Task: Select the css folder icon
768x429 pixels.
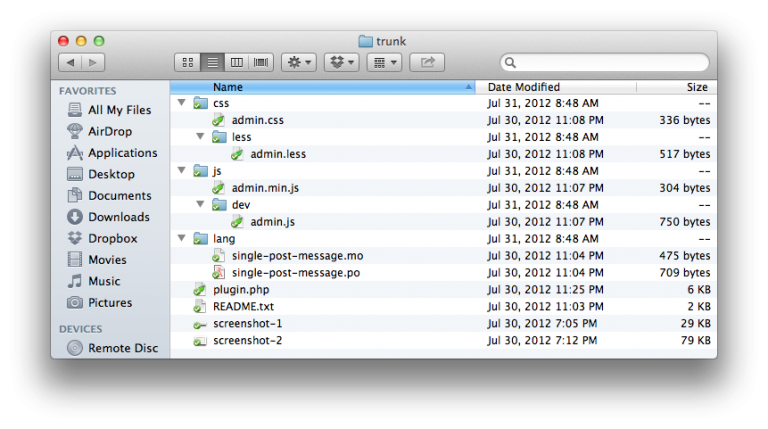Action: pyautogui.click(x=200, y=103)
